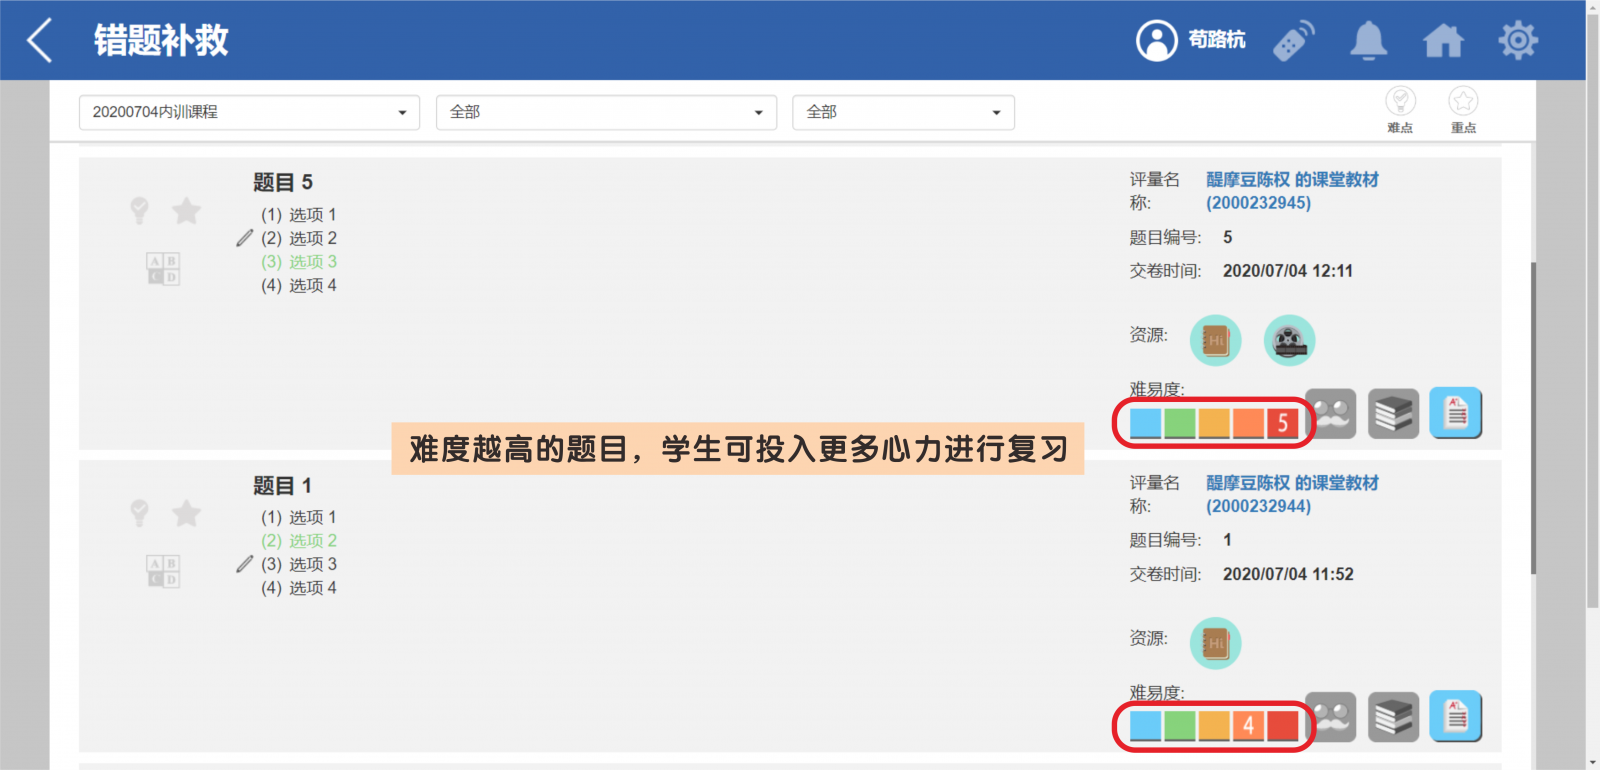Expand the rightmost 全部 dropdown
Image resolution: width=1600 pixels, height=770 pixels.
point(903,112)
